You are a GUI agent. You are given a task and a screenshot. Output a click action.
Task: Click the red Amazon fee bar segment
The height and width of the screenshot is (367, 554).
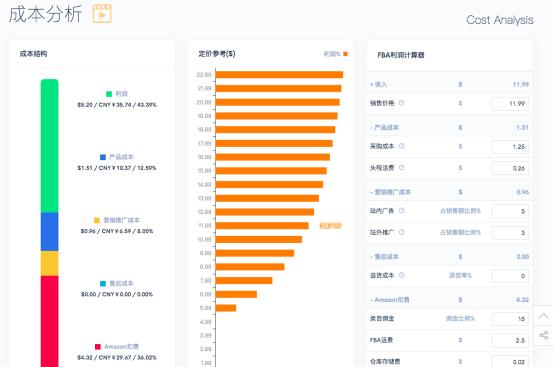pyautogui.click(x=49, y=321)
